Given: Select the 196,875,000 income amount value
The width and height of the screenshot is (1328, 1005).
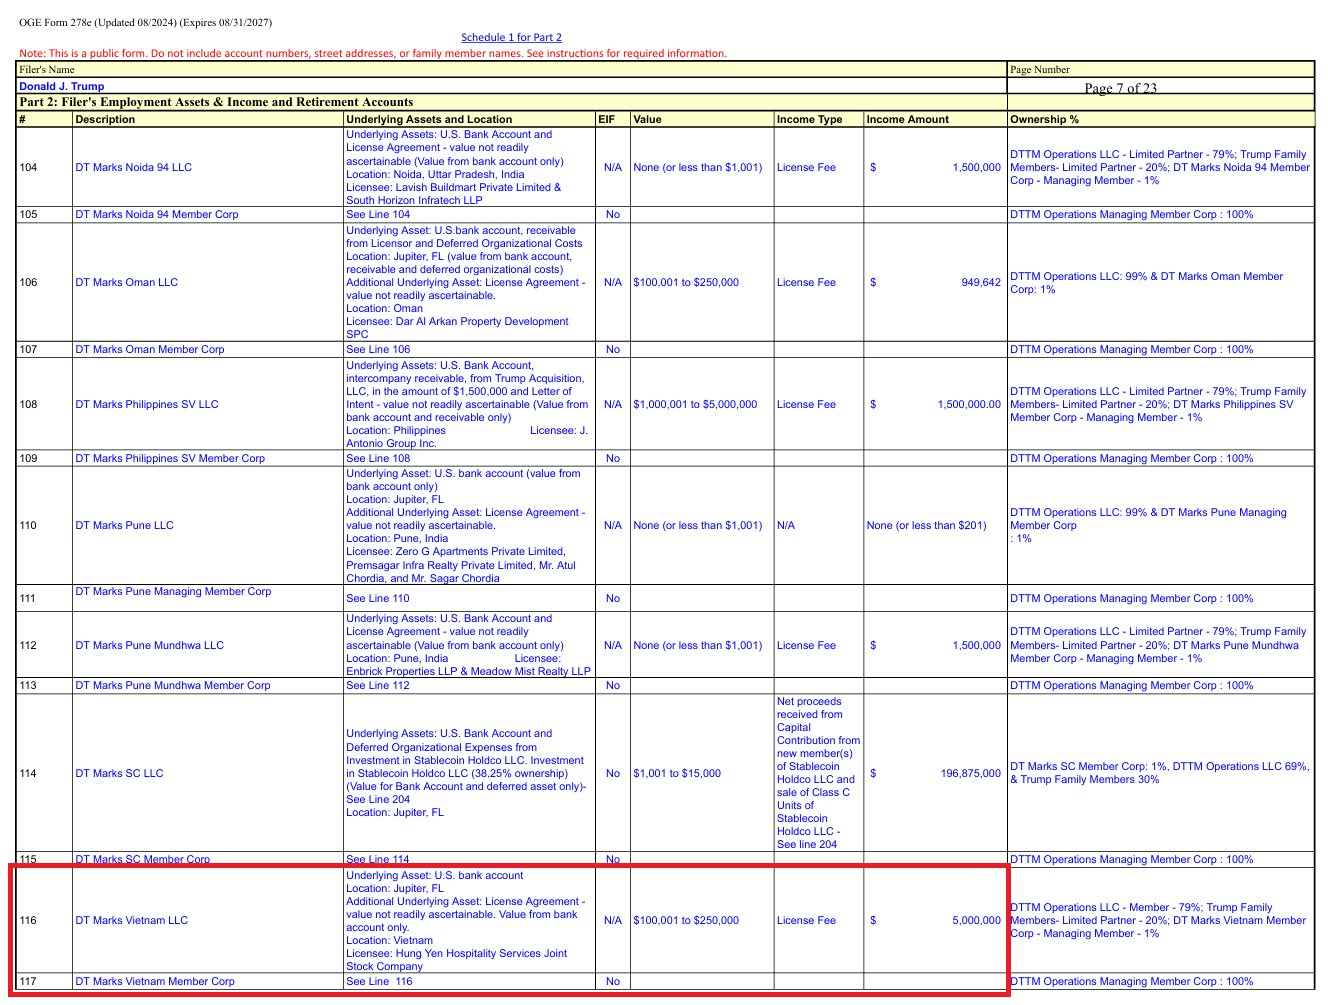Looking at the screenshot, I should (x=970, y=773).
